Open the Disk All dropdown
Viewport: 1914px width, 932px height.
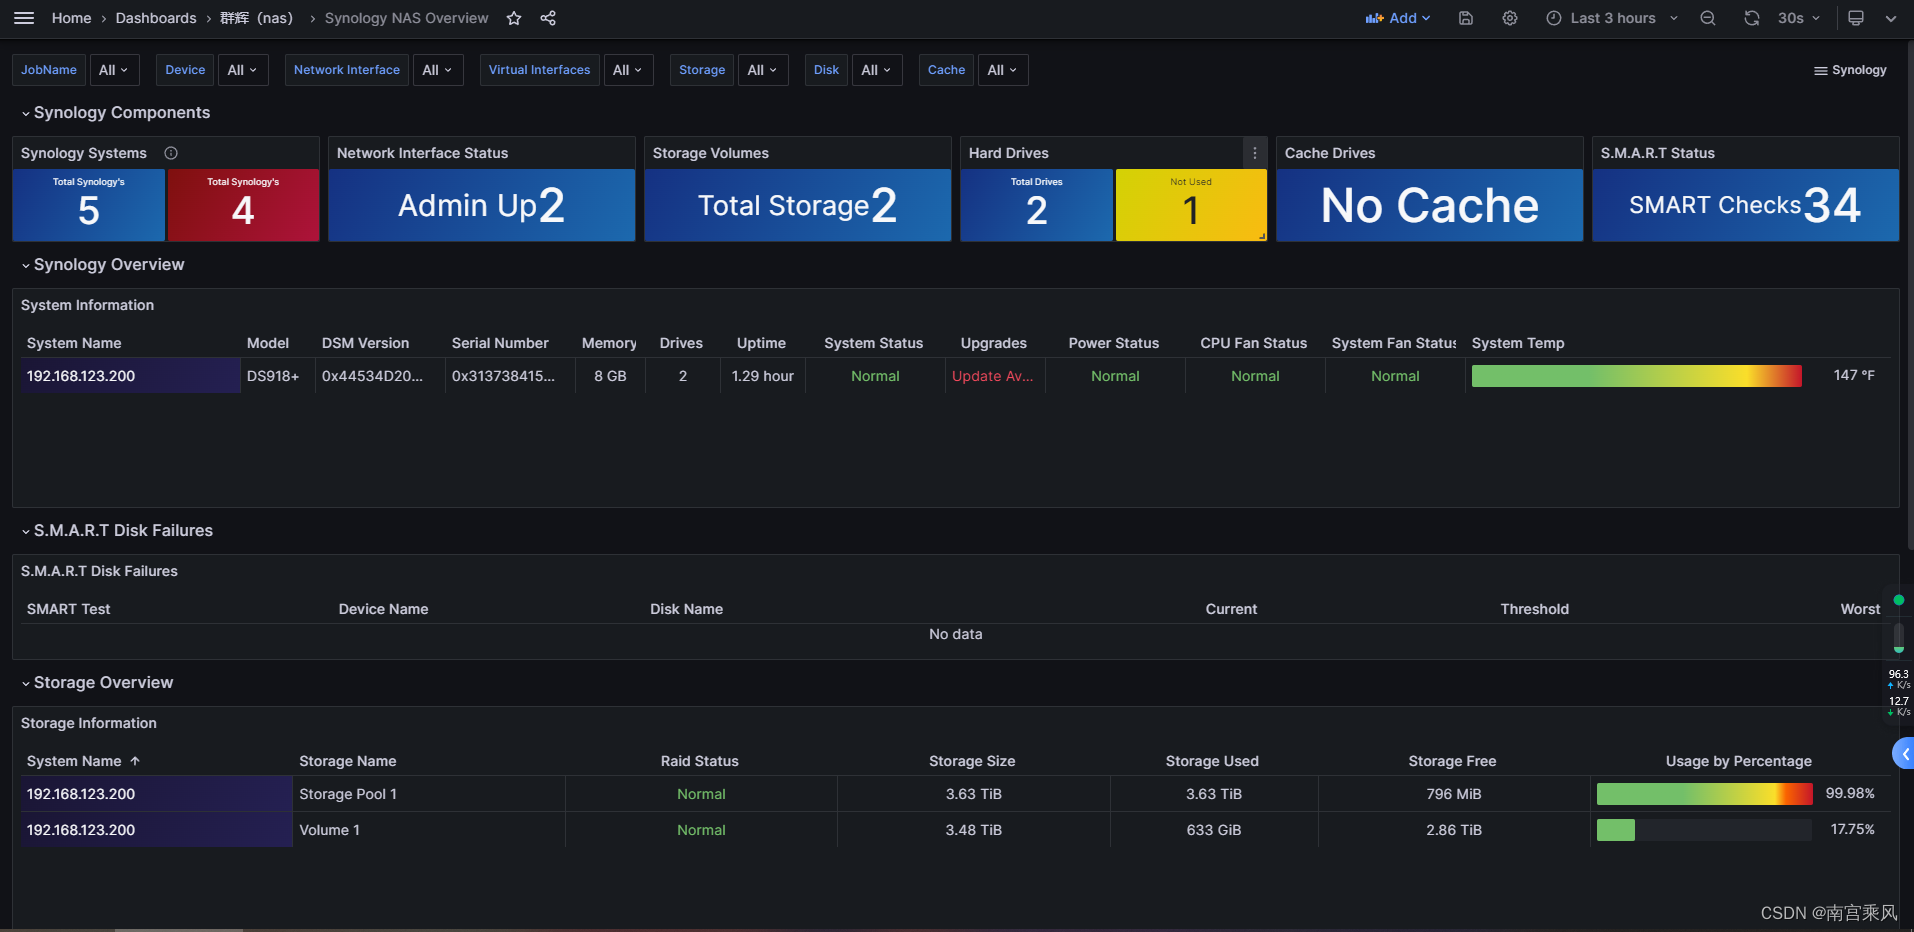coord(877,70)
